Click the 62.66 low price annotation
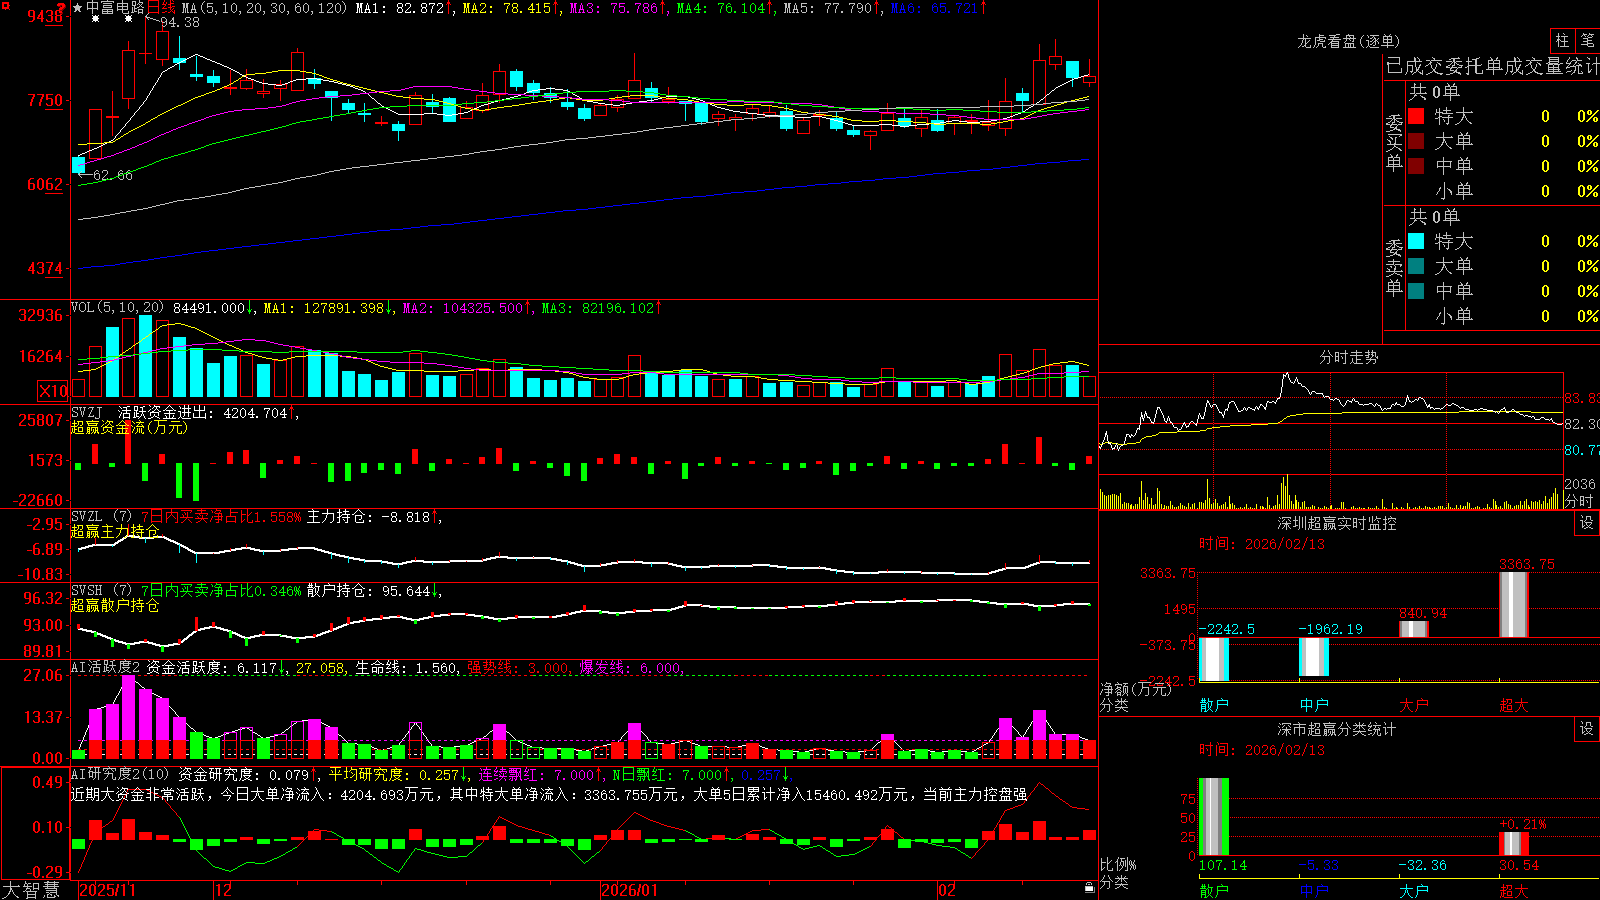The width and height of the screenshot is (1600, 900). (x=113, y=175)
